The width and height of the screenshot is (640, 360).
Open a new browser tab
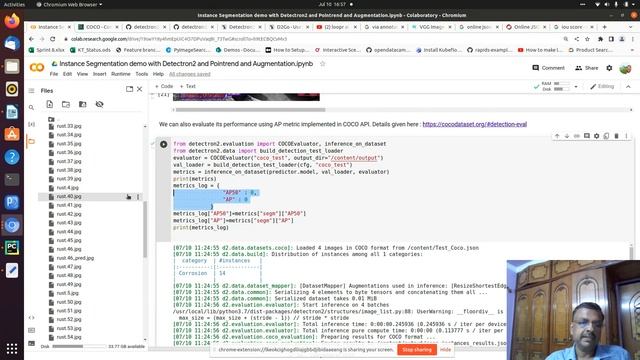pos(604,27)
